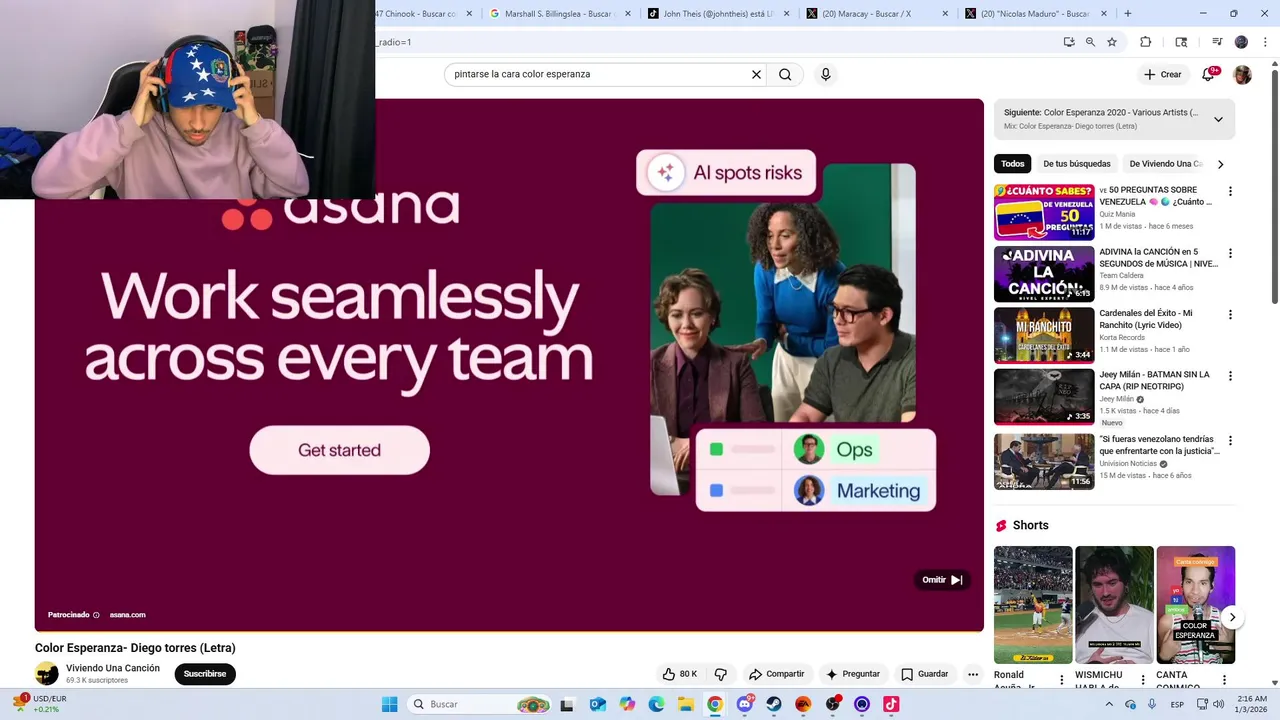Open Steam from the taskbar
The width and height of the screenshot is (1280, 720).
coord(774,704)
